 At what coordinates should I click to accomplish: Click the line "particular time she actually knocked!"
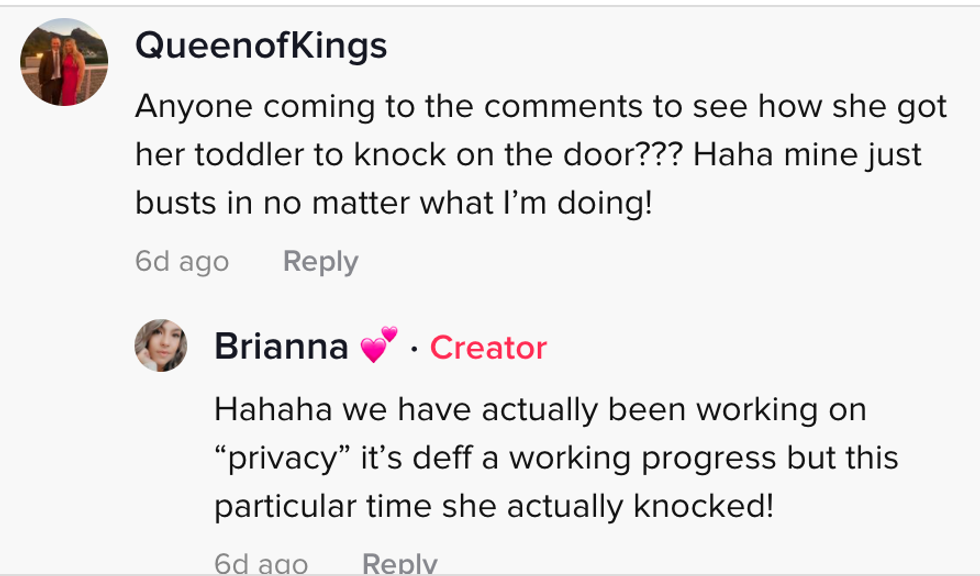point(493,506)
